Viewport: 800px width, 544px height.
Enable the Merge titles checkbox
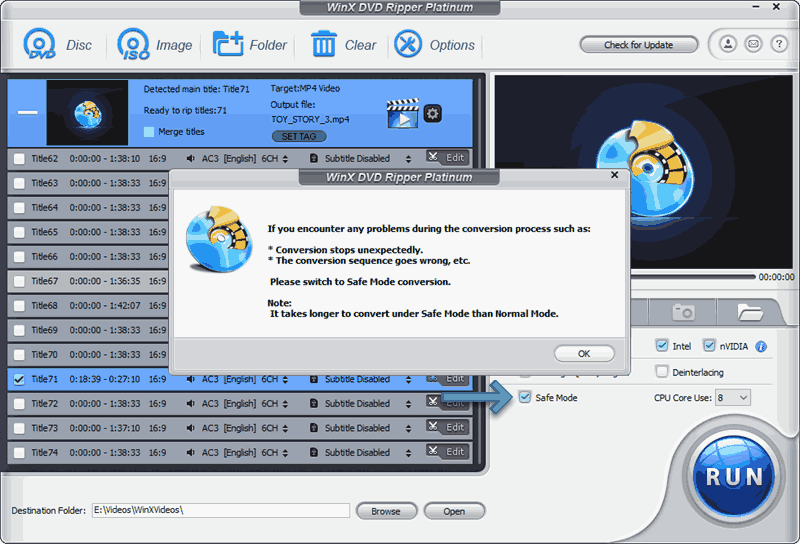coord(148,132)
